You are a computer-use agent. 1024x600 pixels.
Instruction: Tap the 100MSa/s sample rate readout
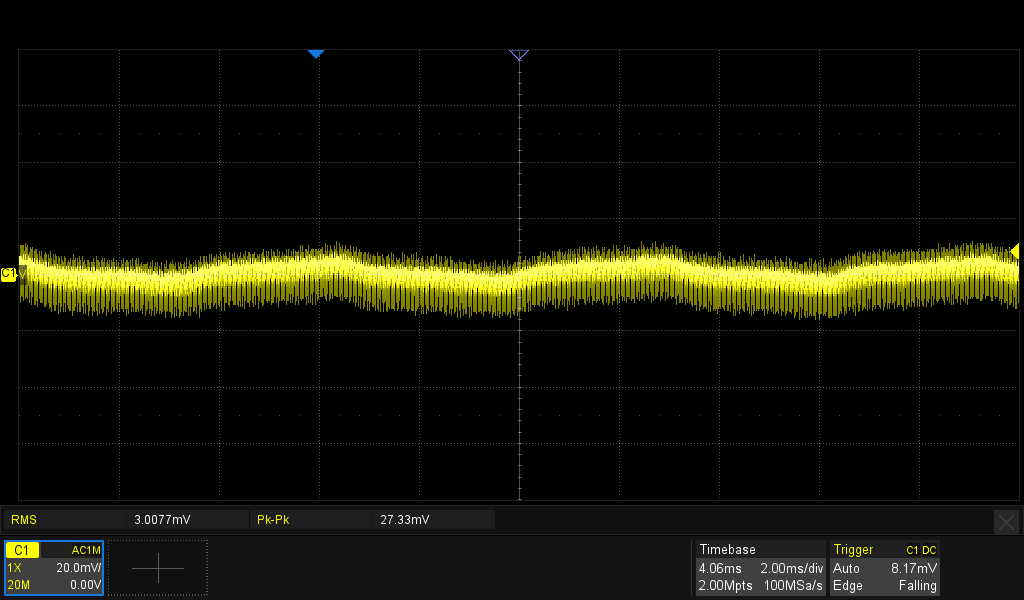[793, 586]
